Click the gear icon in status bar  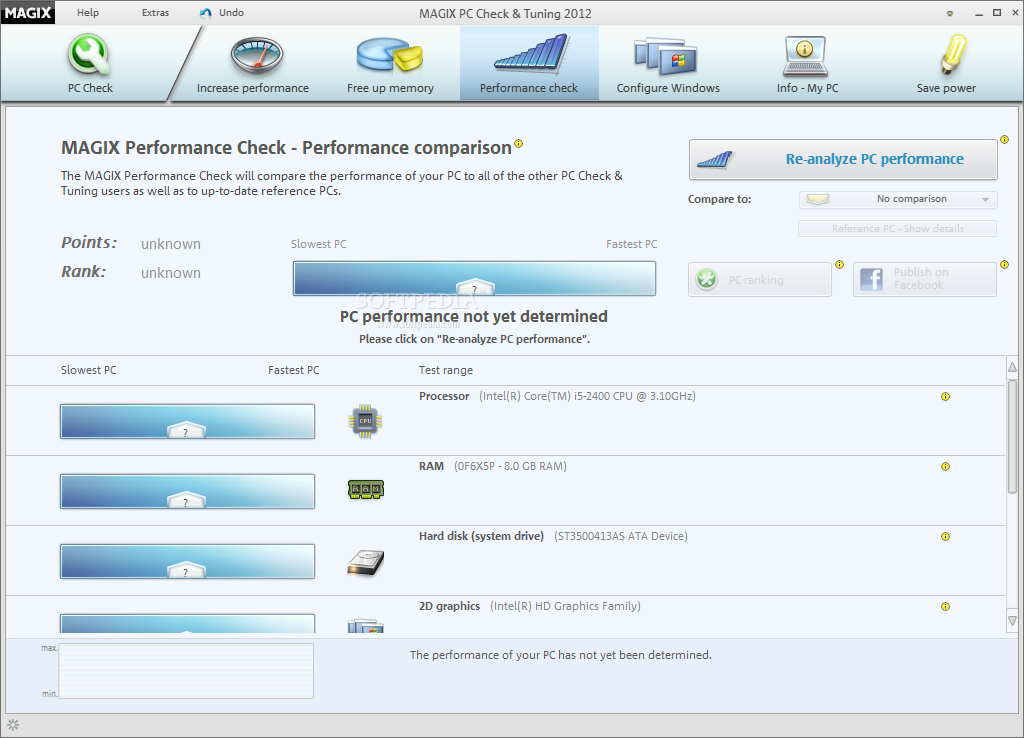coord(13,724)
